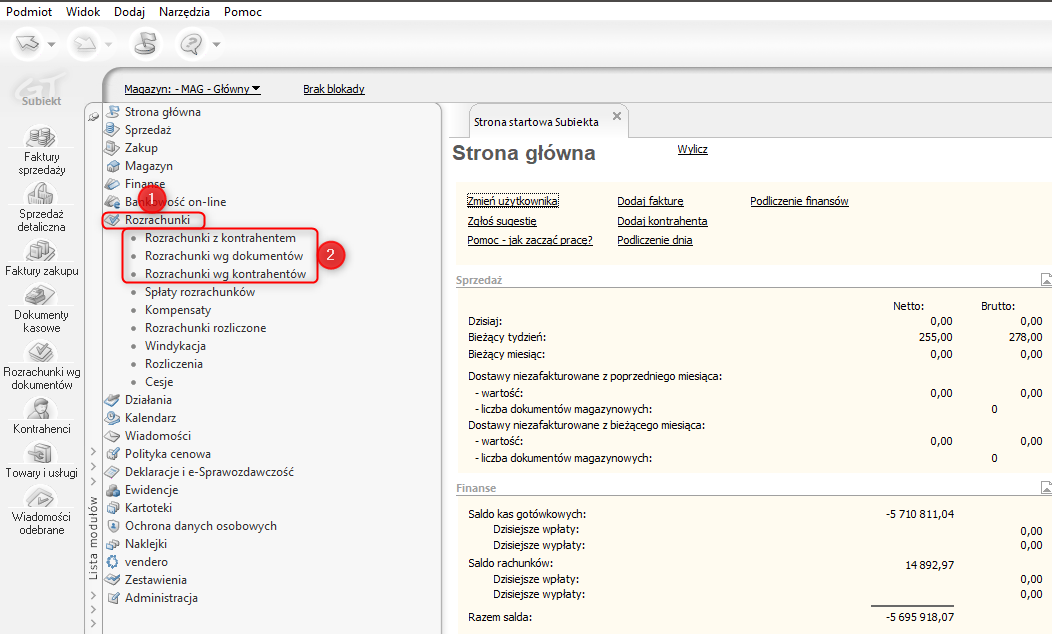The height and width of the screenshot is (634, 1052).
Task: Click the help speech bubble toolbar icon
Action: click(190, 44)
